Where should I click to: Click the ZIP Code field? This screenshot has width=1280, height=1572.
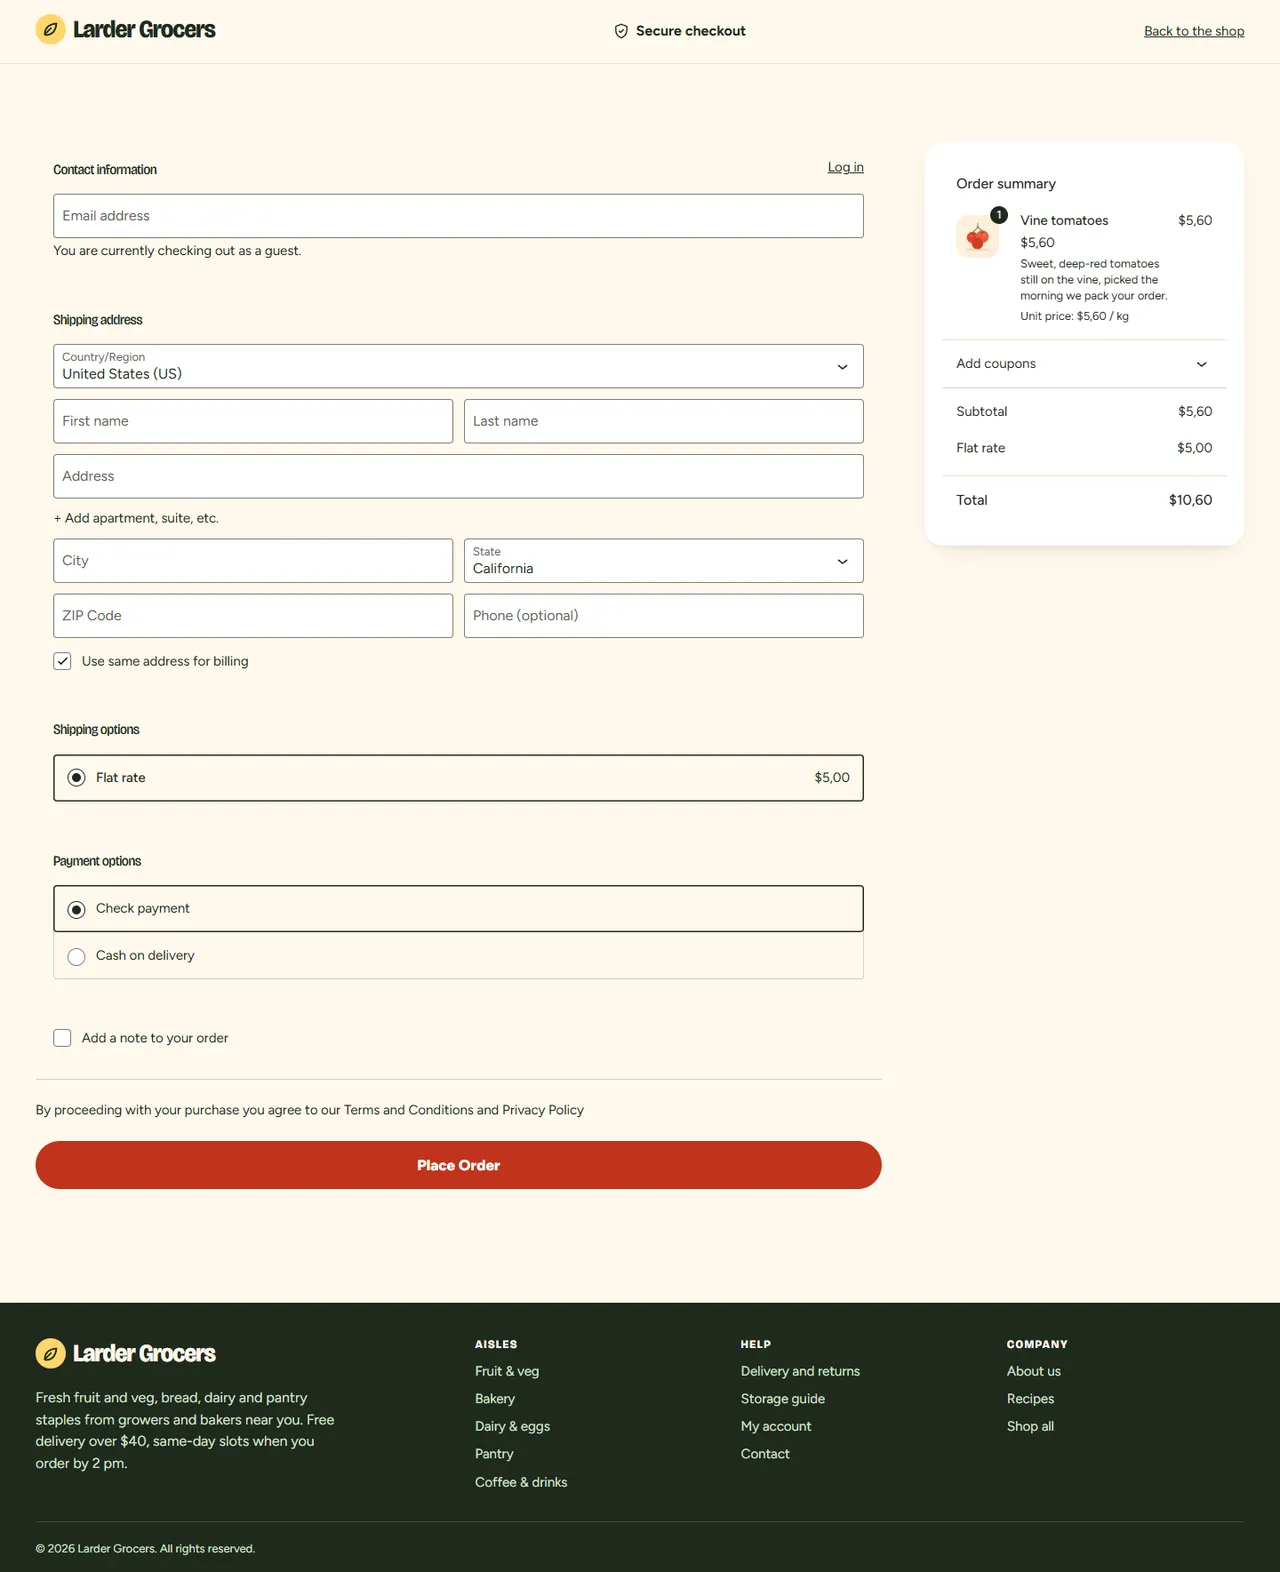point(253,616)
